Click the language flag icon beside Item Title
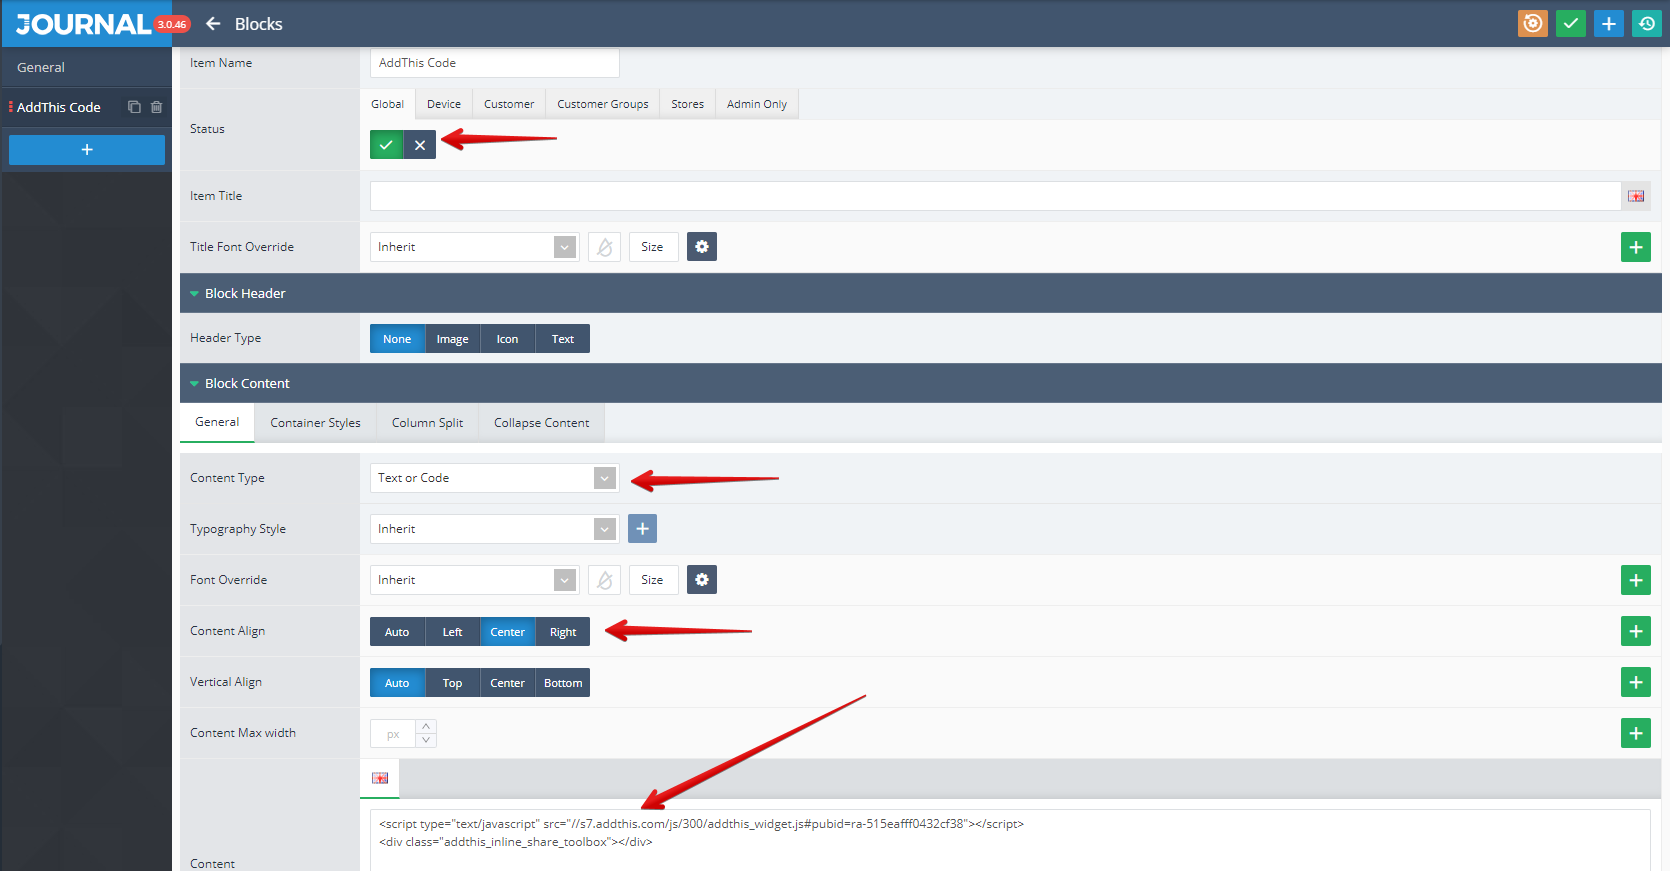This screenshot has width=1670, height=871. point(1636,196)
